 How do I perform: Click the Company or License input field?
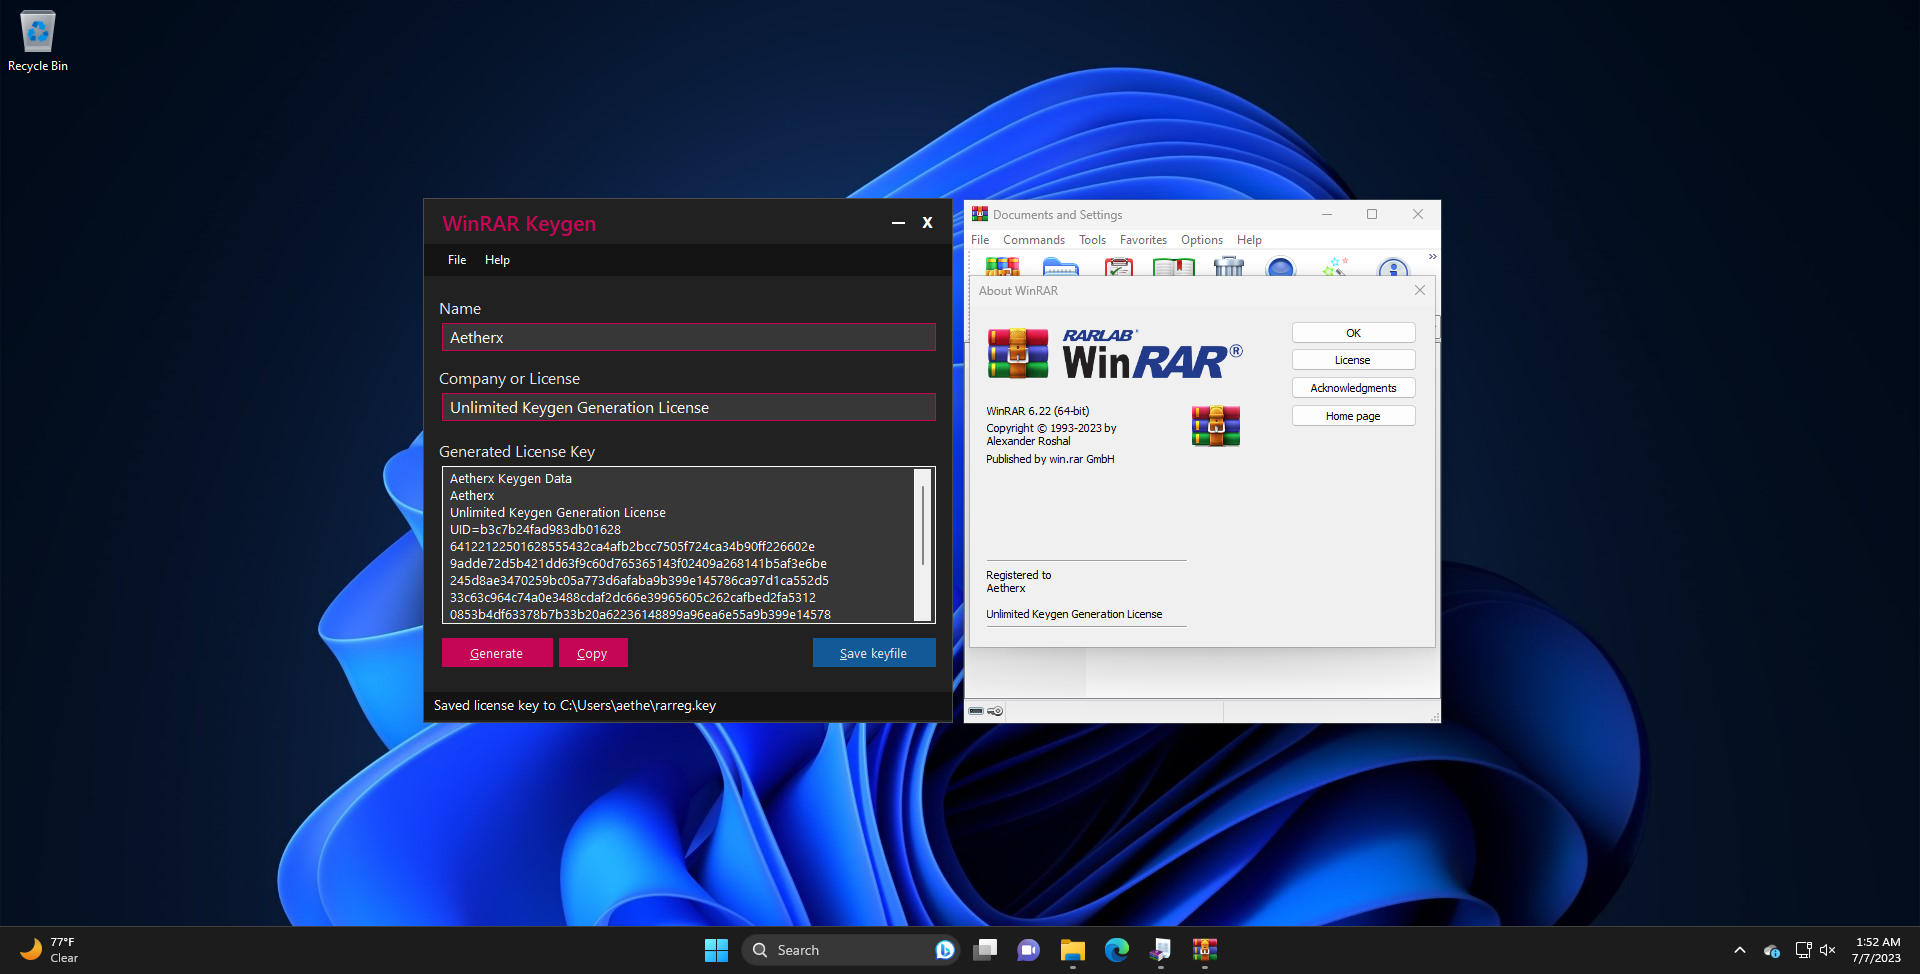[689, 407]
